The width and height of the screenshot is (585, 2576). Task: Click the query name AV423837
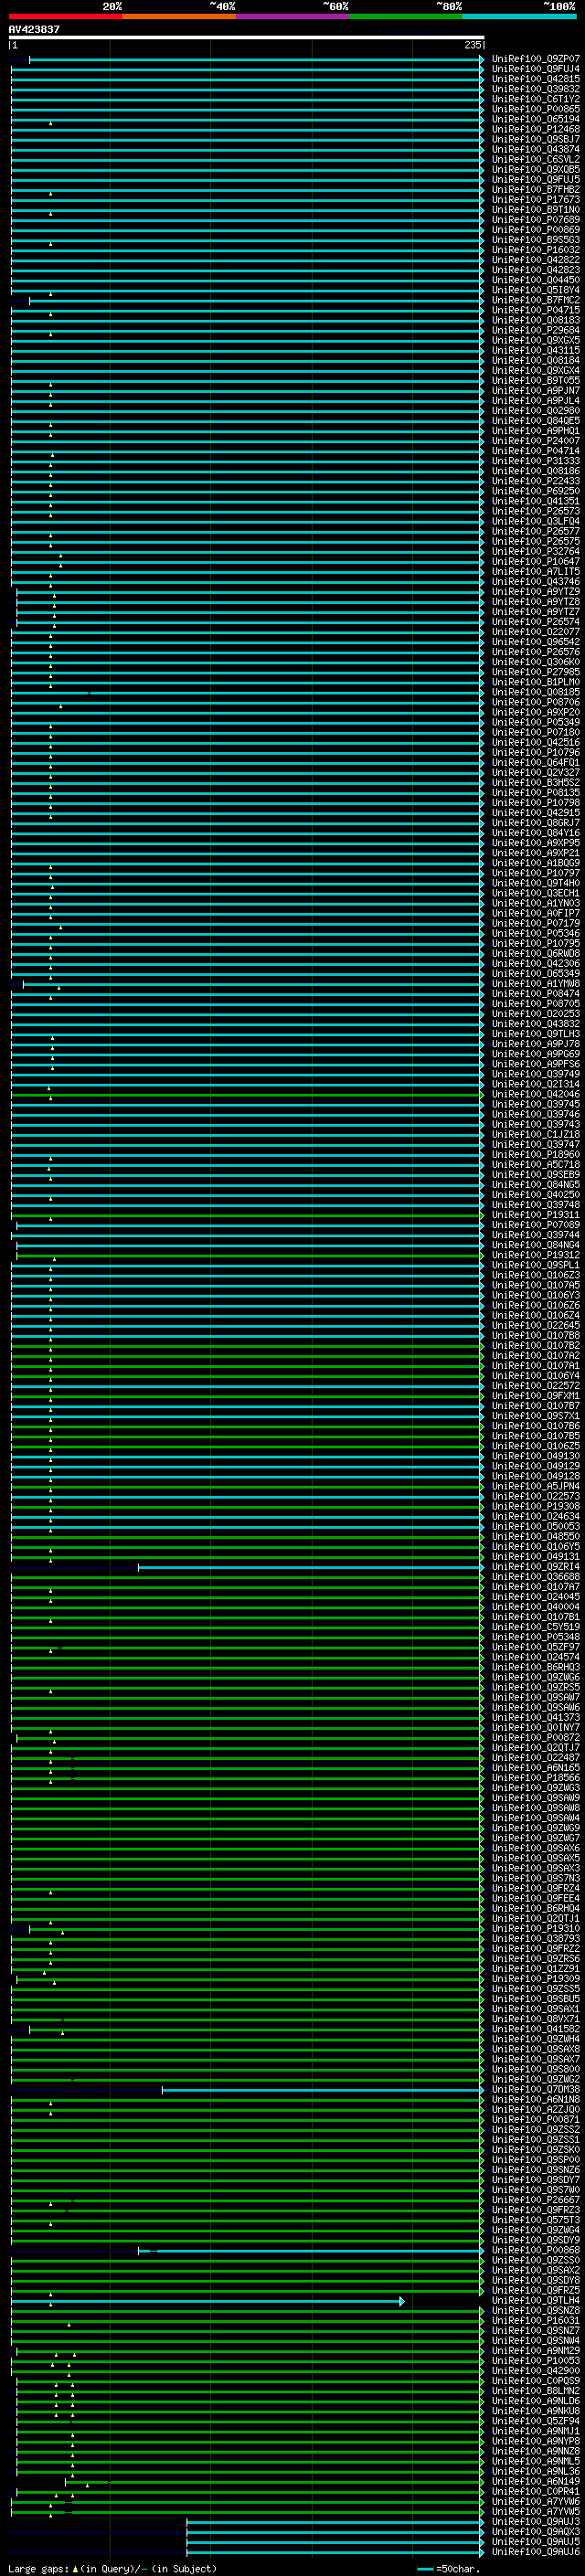tap(34, 30)
